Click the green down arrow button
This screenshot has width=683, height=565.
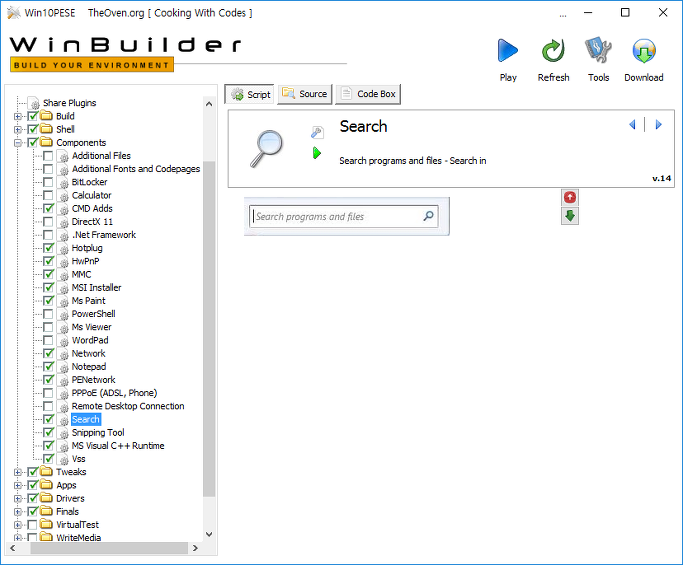tap(570, 216)
